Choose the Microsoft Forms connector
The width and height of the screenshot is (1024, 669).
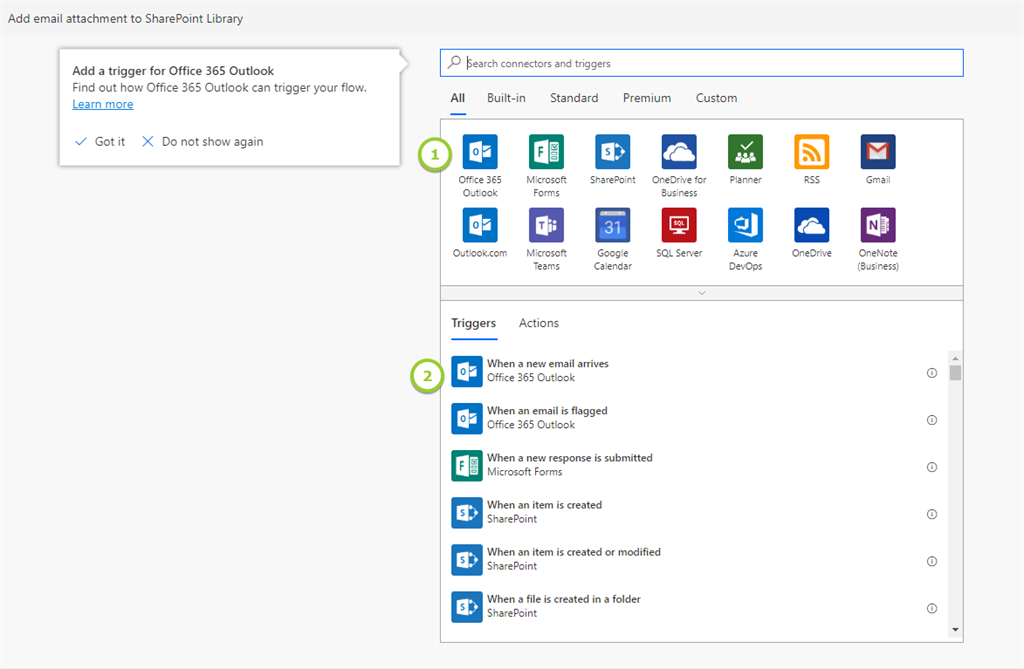(546, 152)
